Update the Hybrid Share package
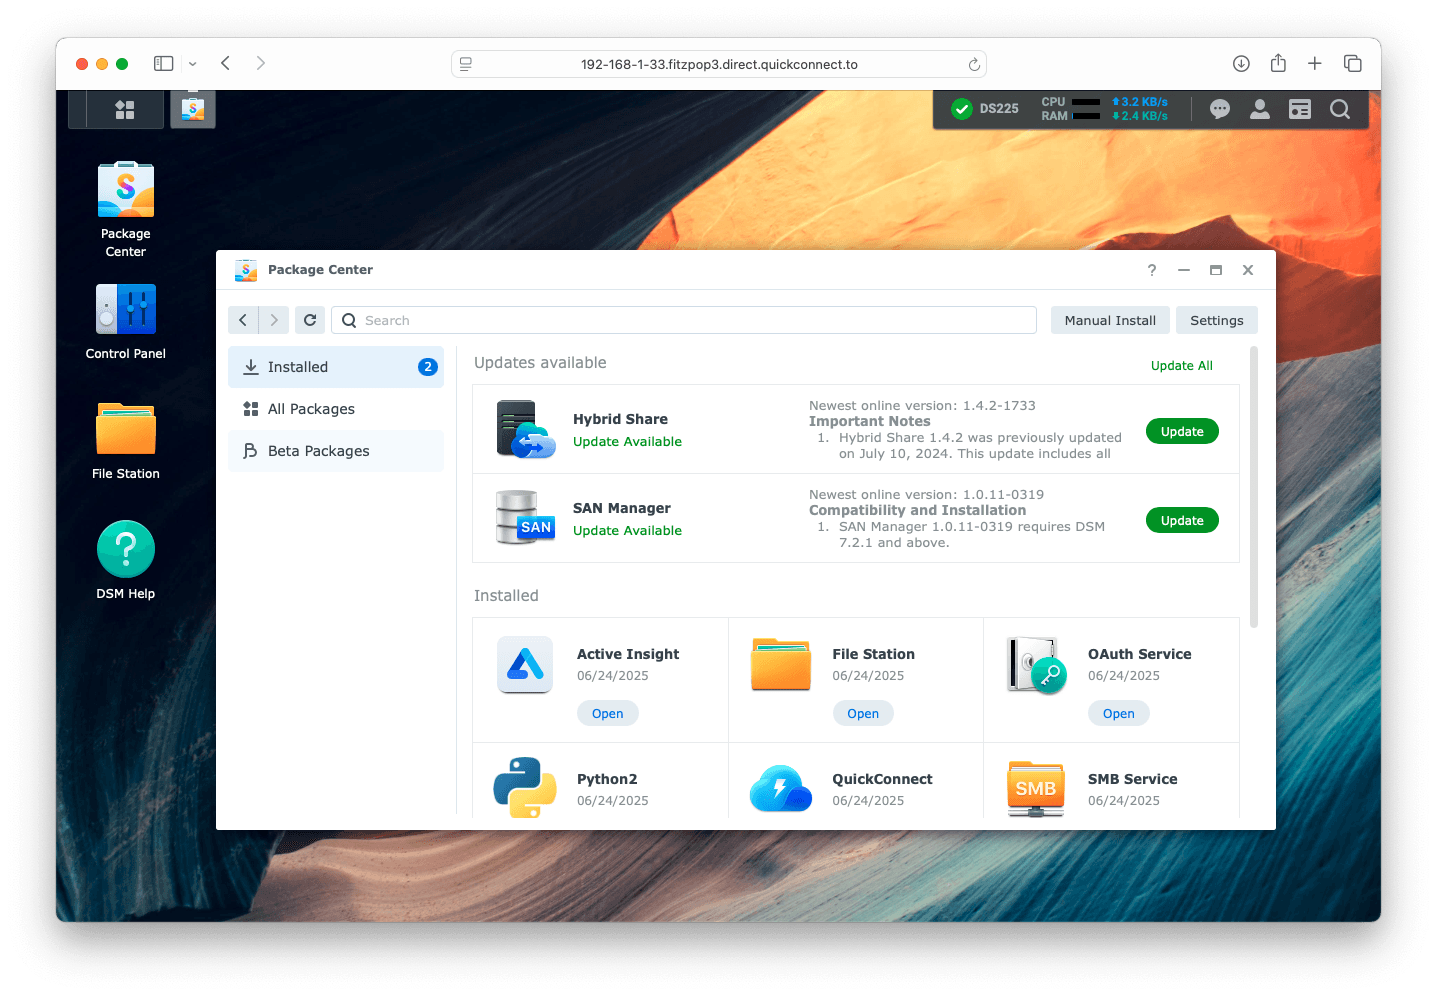Screen dimensions: 1437x996 pos(1182,432)
